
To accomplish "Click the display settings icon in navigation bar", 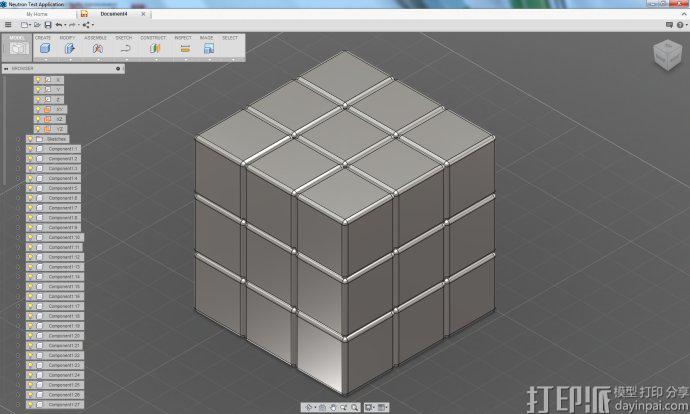I will pyautogui.click(x=369, y=407).
